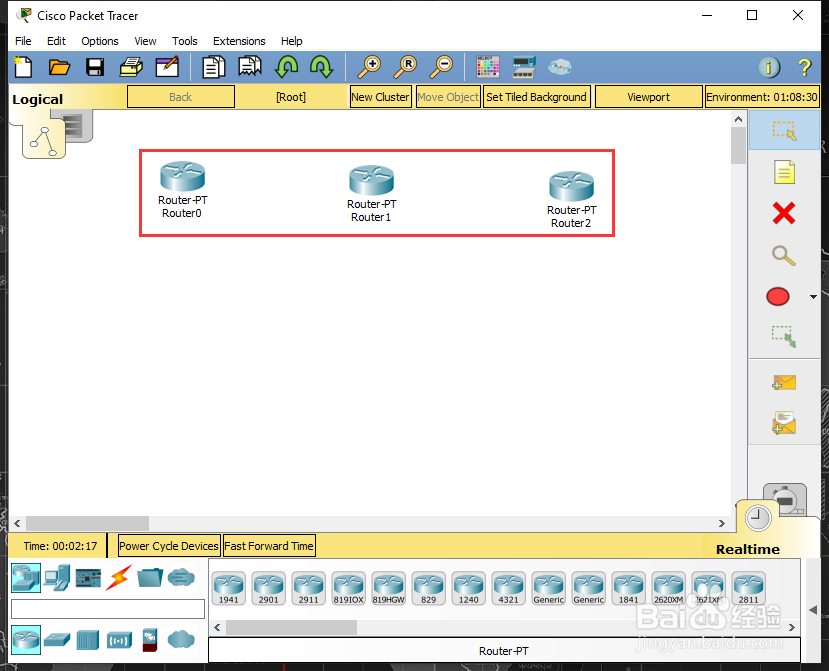Pick the 1941 router model

pos(229,588)
